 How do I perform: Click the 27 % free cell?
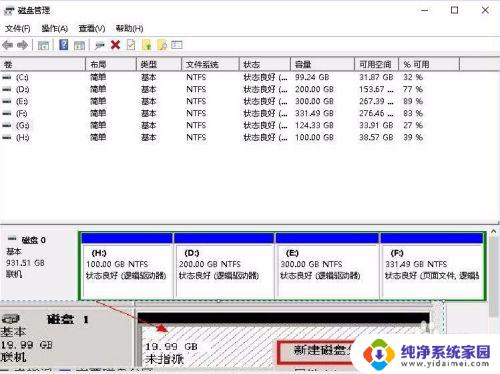point(413,125)
